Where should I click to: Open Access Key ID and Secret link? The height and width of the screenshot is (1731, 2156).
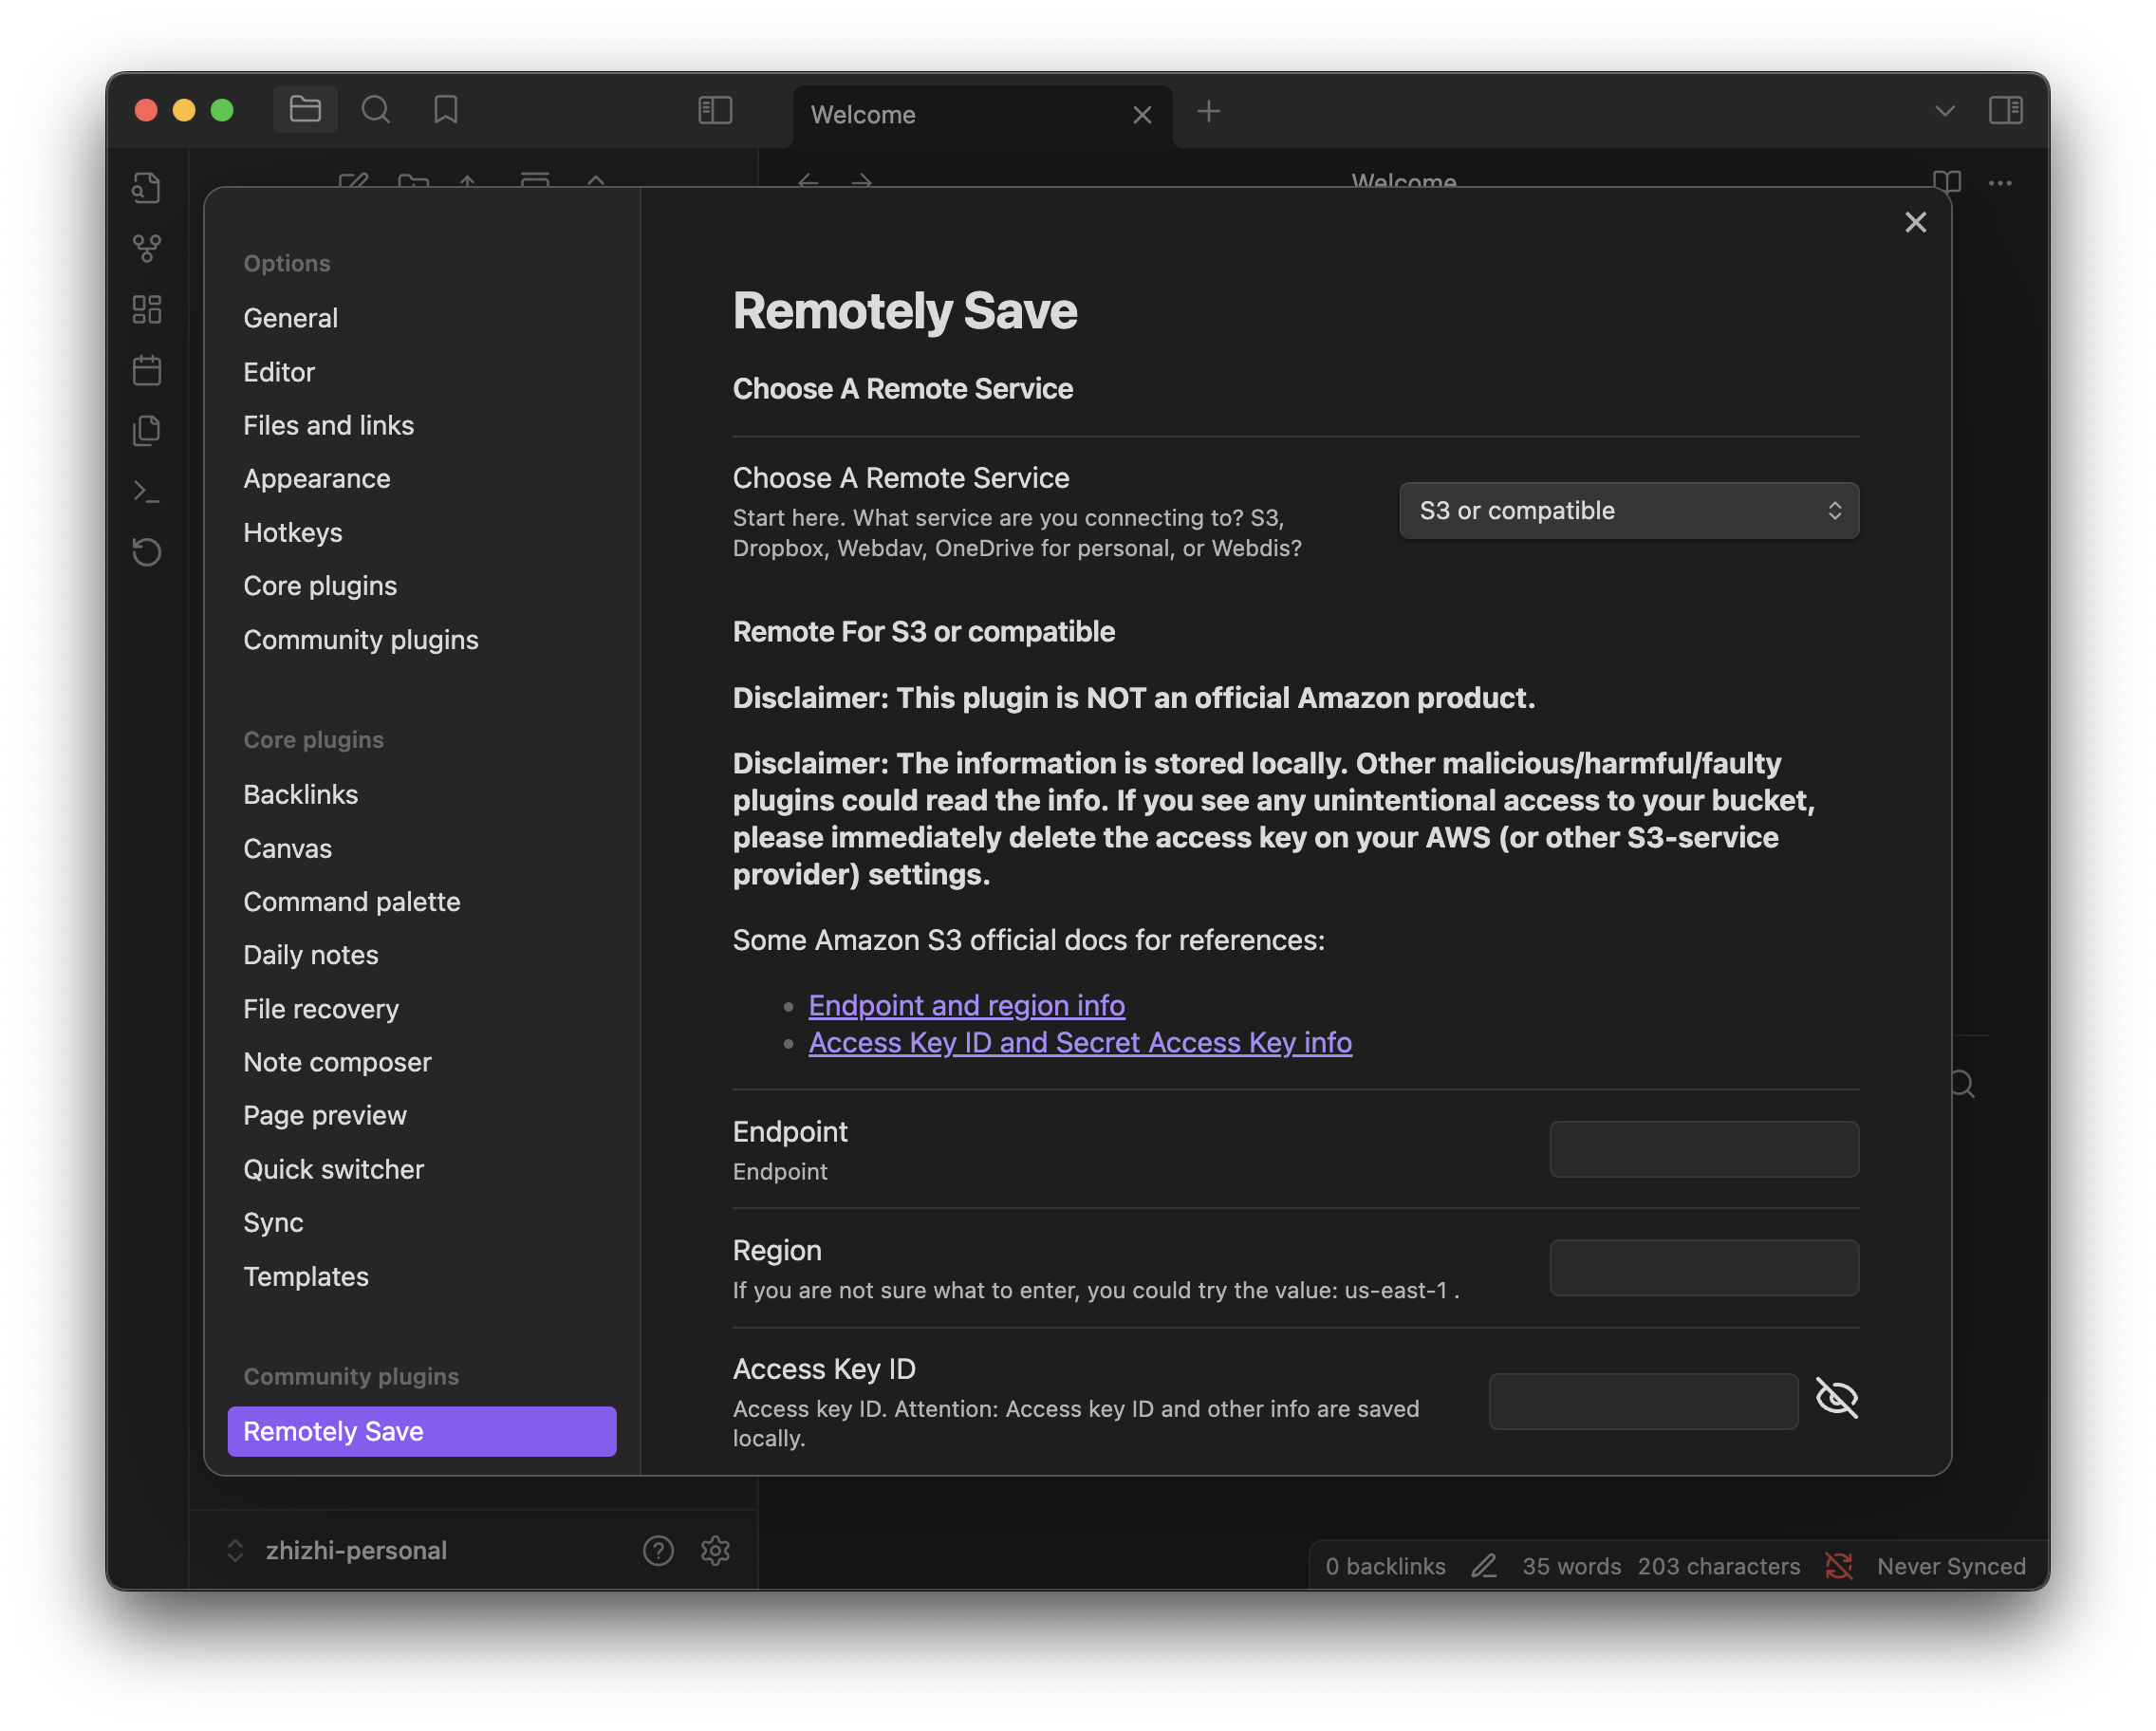[1080, 1042]
